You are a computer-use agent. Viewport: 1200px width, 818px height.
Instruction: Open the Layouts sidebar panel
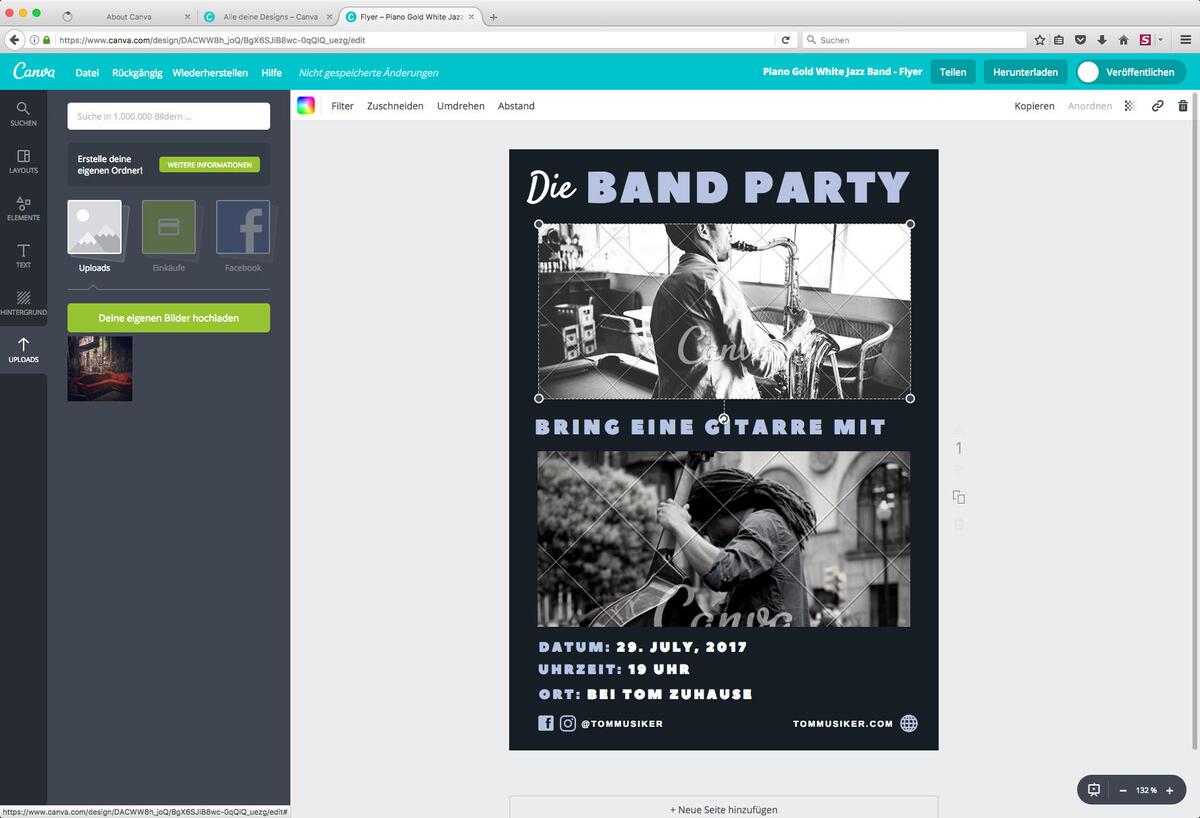click(23, 161)
